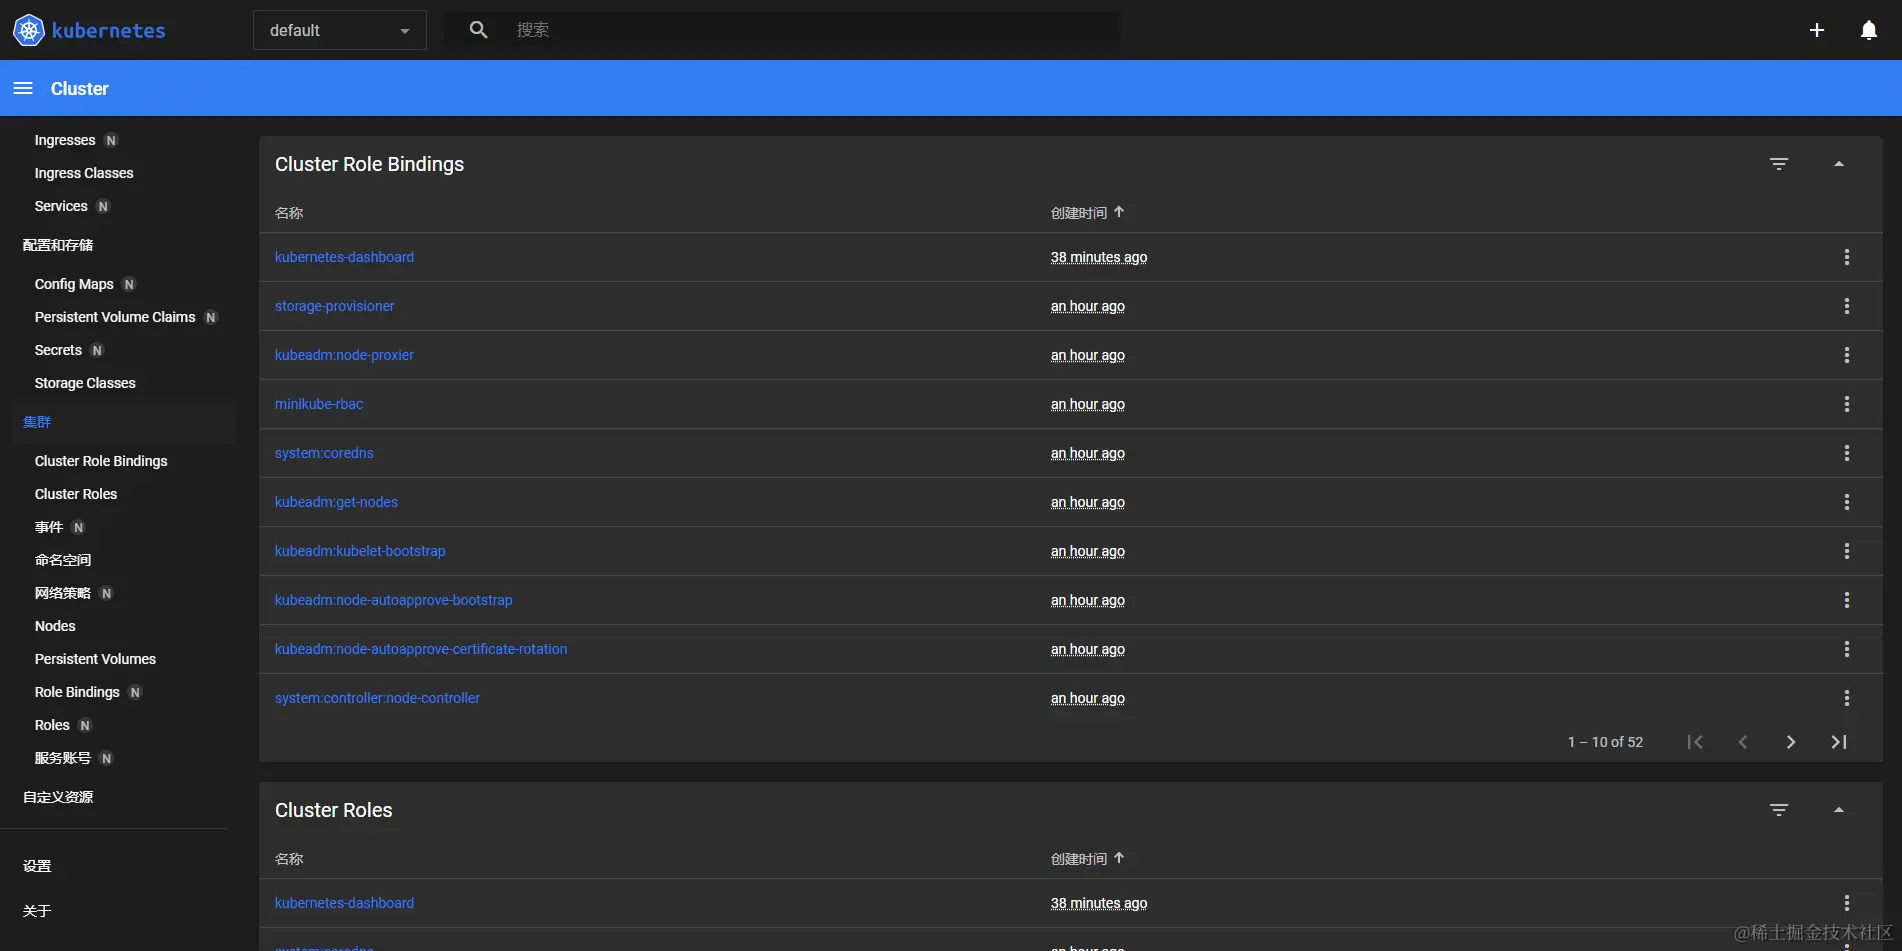Screen dimensions: 1902x951
Task: Open storage-provisioner binding link
Action: pyautogui.click(x=335, y=306)
